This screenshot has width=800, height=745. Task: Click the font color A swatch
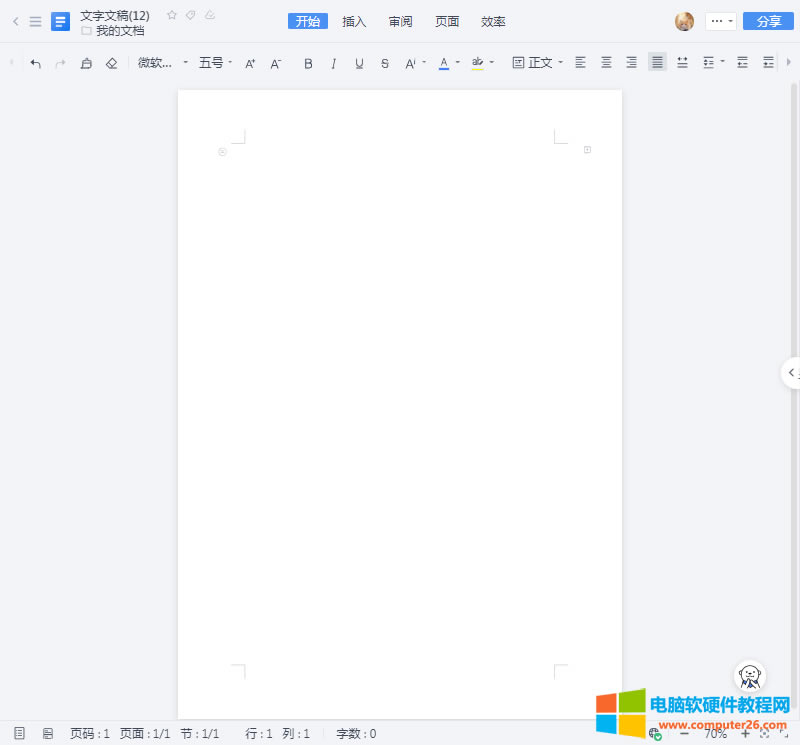[444, 62]
